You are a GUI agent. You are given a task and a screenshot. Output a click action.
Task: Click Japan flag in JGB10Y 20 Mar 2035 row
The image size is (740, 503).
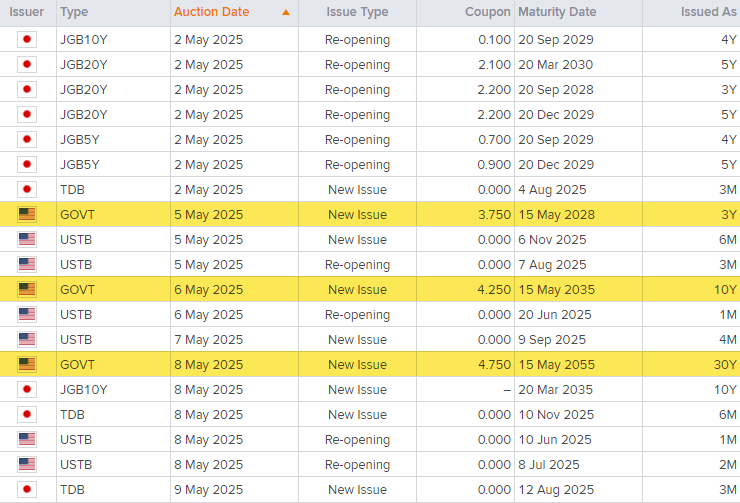pyautogui.click(x=27, y=389)
